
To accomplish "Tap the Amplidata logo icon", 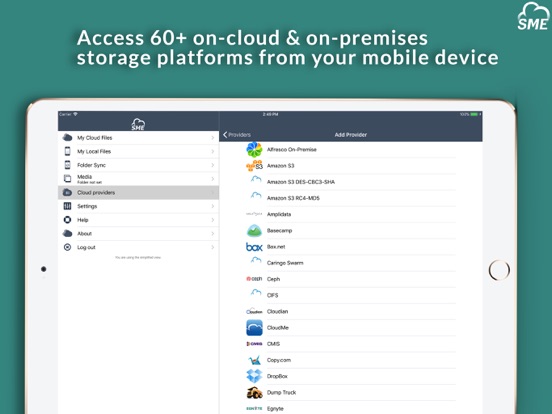I will click(254, 214).
